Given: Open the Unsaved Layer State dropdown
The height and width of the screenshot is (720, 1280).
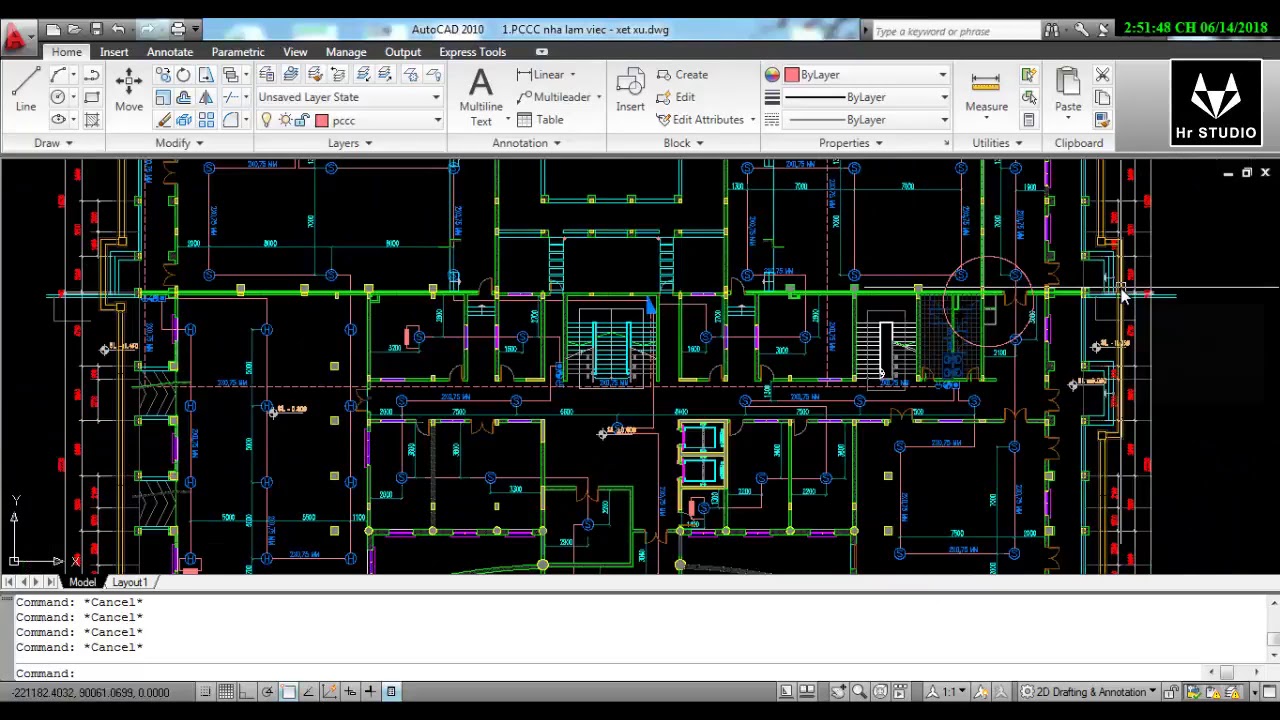Looking at the screenshot, I should coord(349,97).
